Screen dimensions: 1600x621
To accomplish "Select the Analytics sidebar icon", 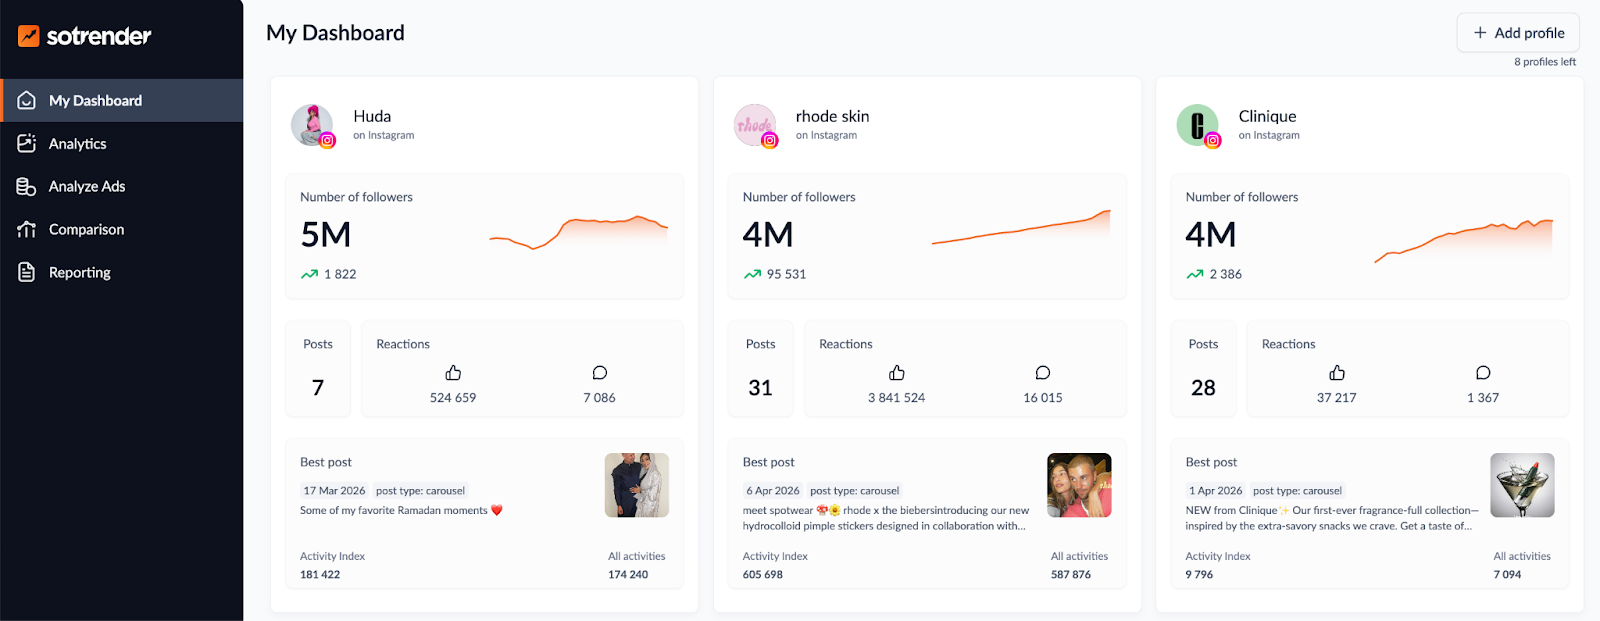I will coord(25,143).
